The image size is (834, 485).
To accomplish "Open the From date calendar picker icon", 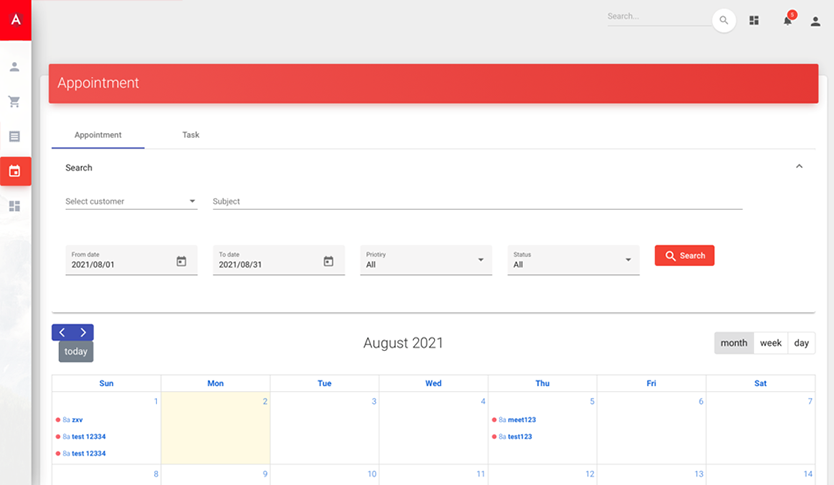I will pos(181,261).
